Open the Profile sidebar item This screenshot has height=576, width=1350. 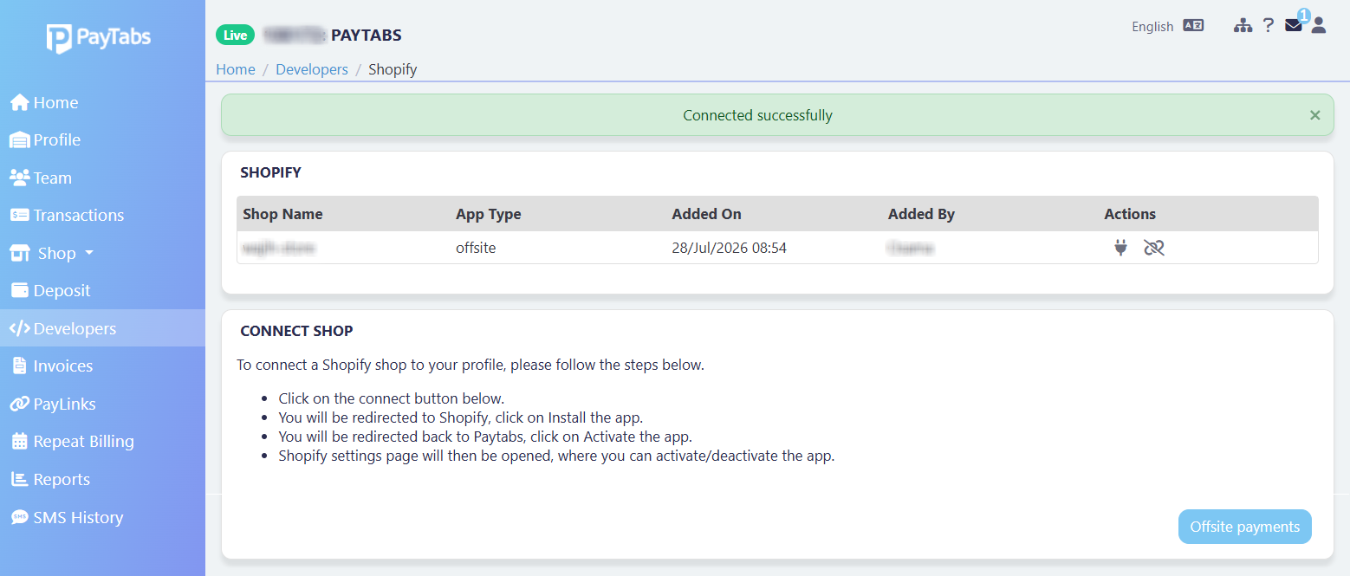[x=102, y=140]
